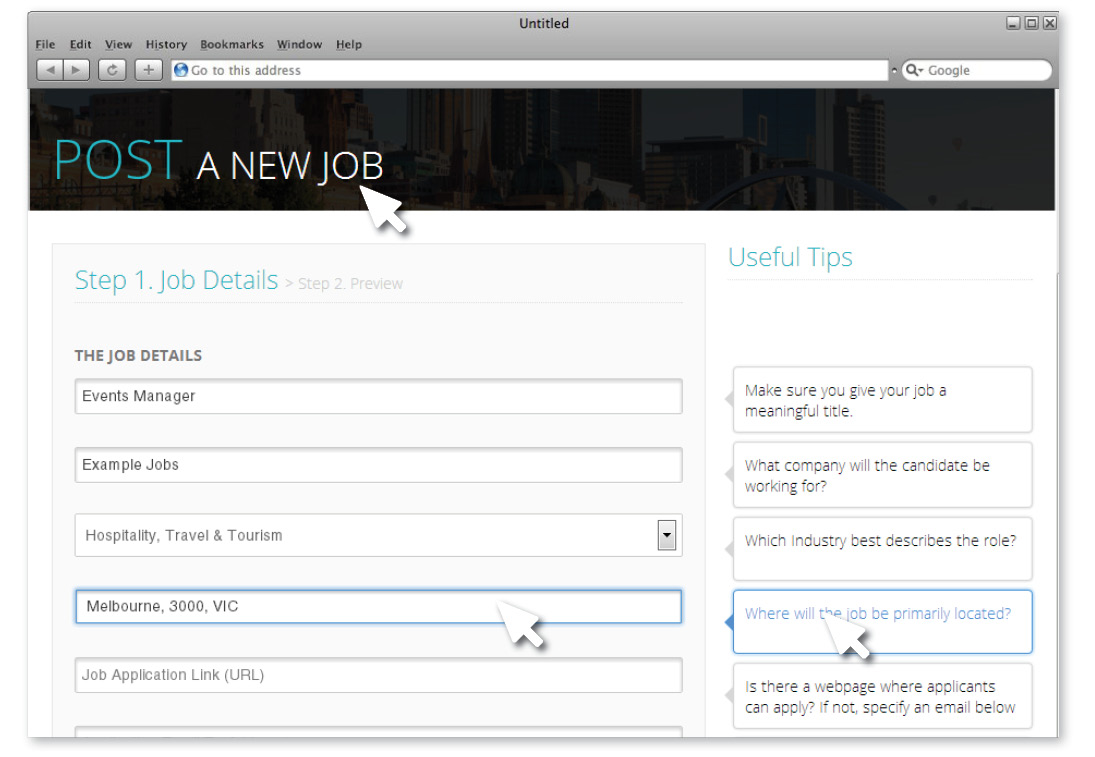Open the Help menu
The height and width of the screenshot is (757, 1095).
(x=349, y=44)
